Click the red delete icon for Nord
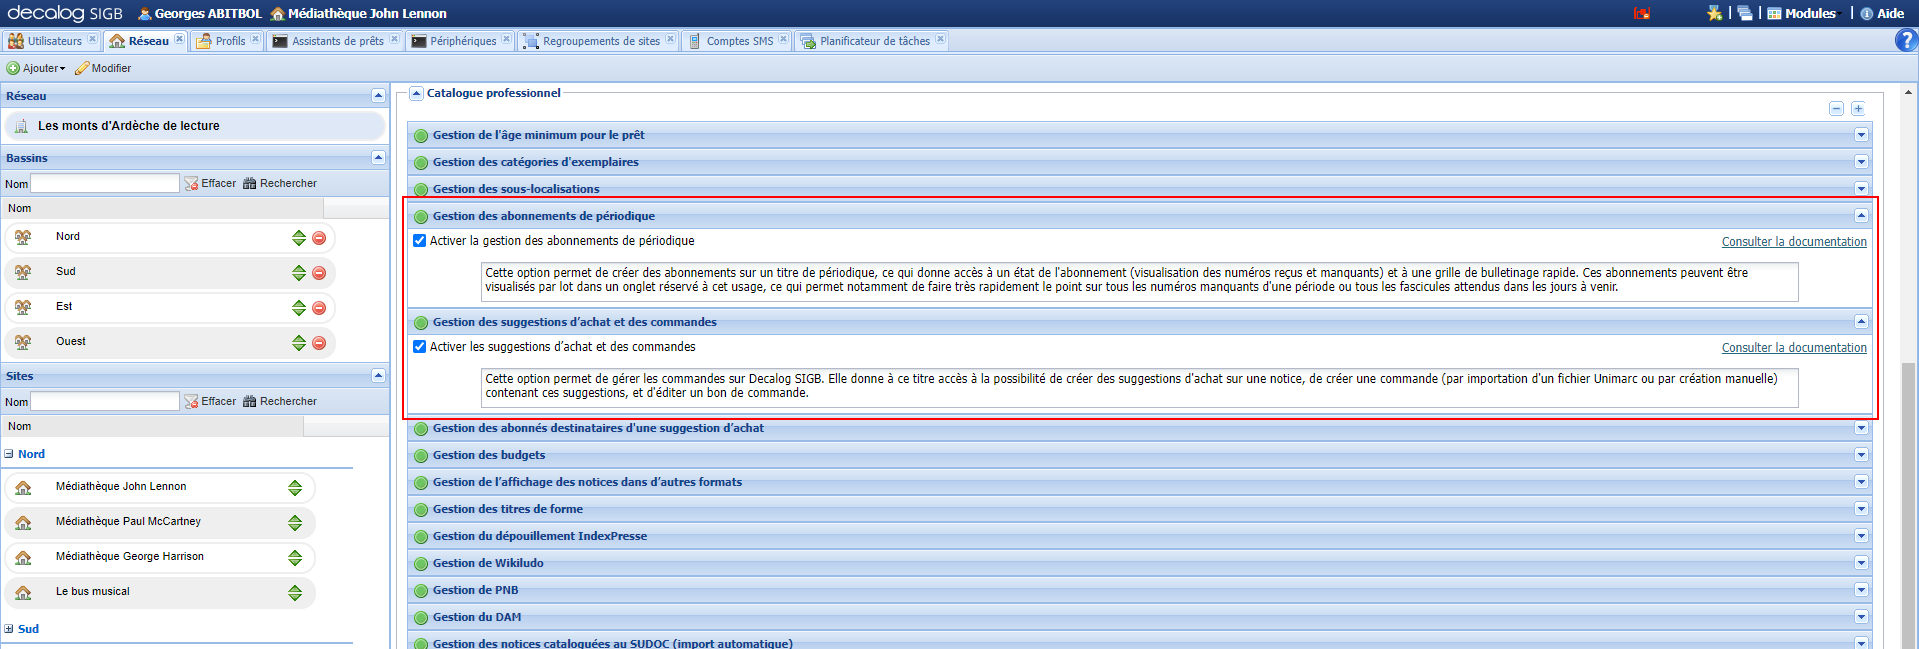 point(319,238)
